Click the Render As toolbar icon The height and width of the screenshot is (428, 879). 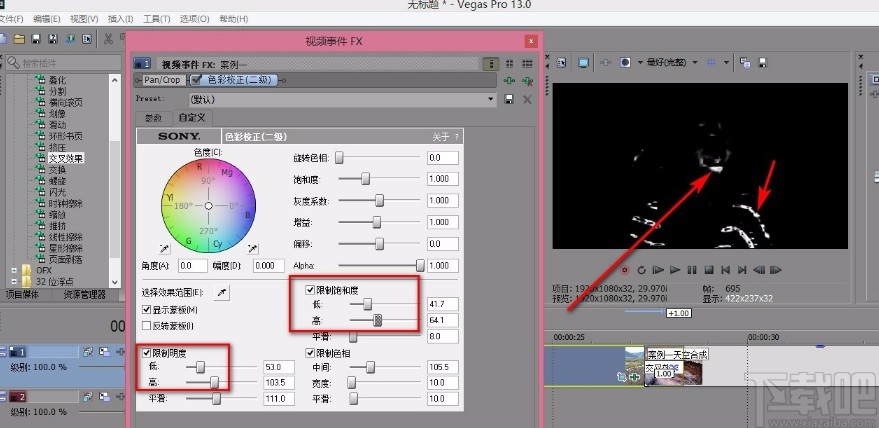pyautogui.click(x=70, y=39)
